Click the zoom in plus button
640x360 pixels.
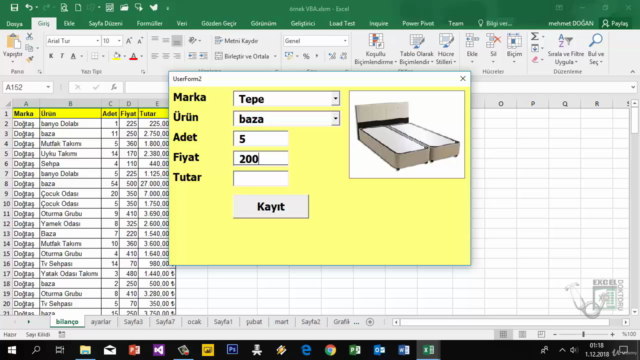pos(612,334)
